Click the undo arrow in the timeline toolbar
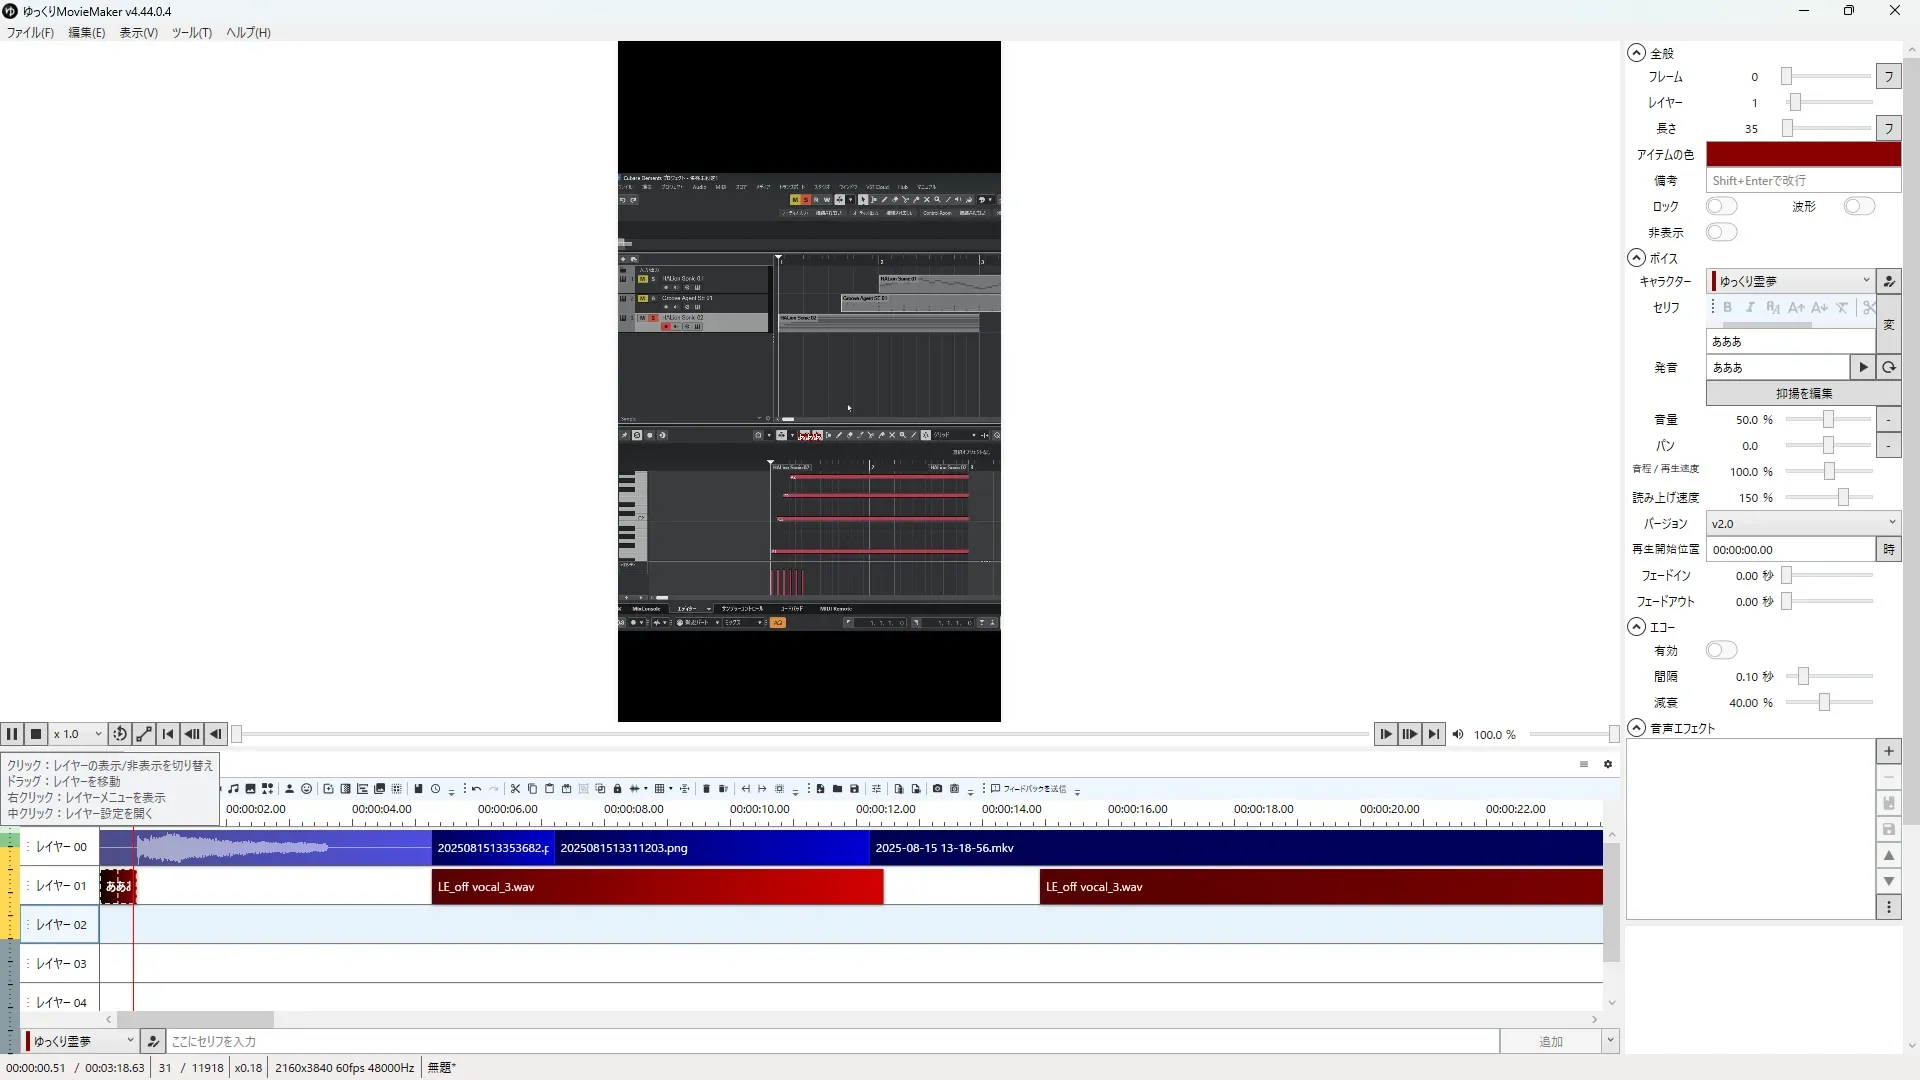The height and width of the screenshot is (1080, 1920). (x=477, y=789)
